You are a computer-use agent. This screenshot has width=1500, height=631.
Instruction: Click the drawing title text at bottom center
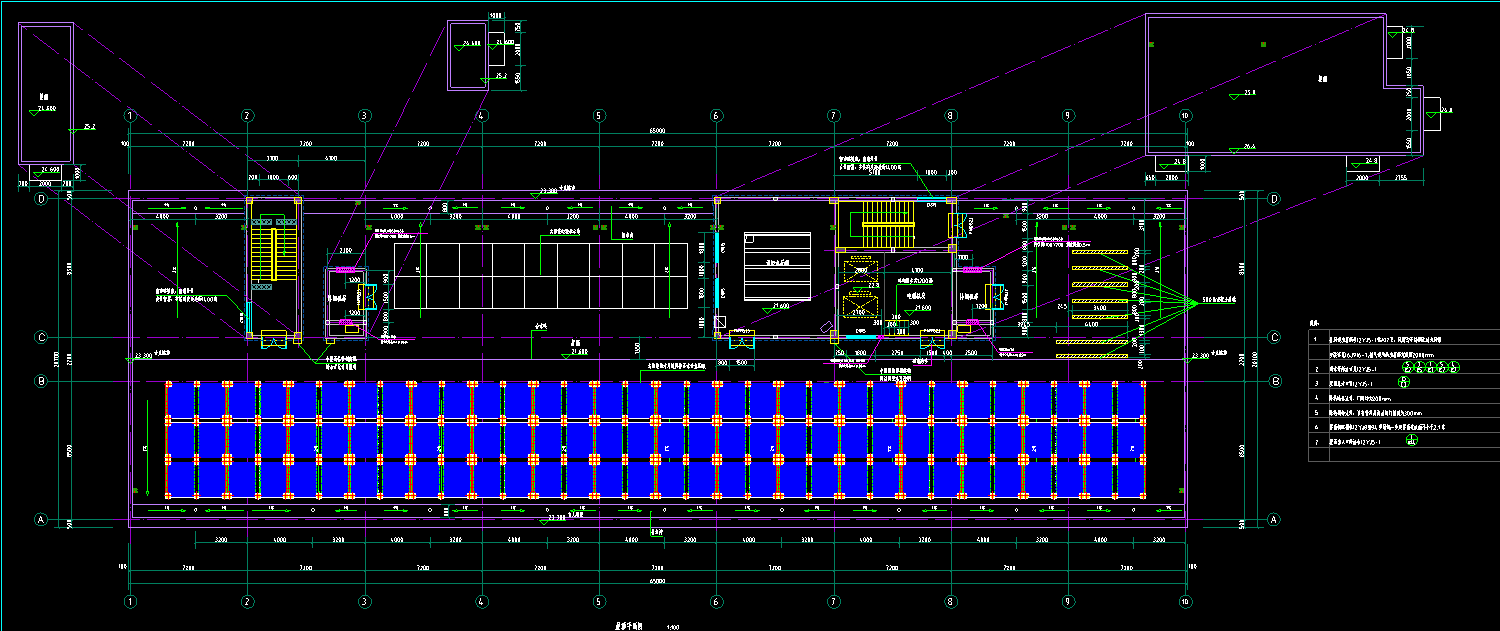[x=628, y=622]
